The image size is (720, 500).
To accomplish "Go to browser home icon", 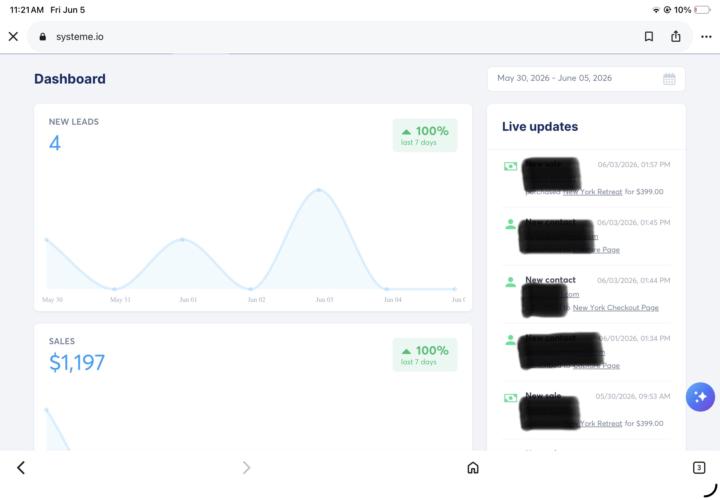I will [x=472, y=467].
